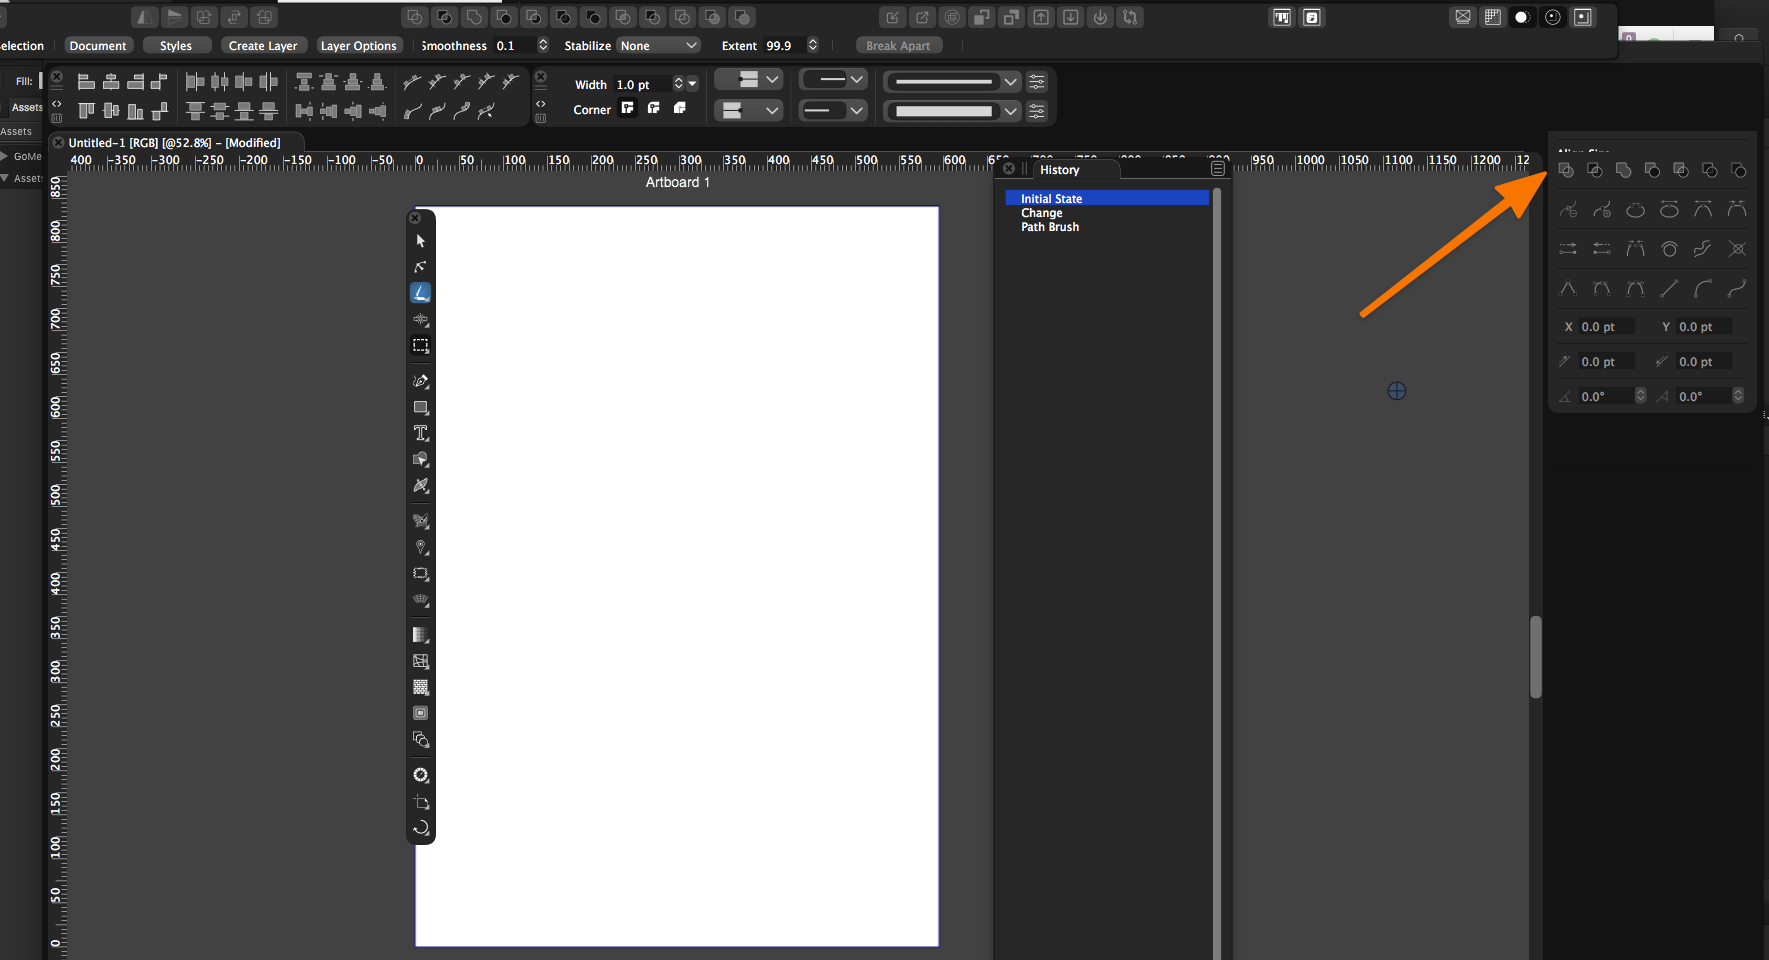Open Layer Options button
The width and height of the screenshot is (1769, 960).
358,46
